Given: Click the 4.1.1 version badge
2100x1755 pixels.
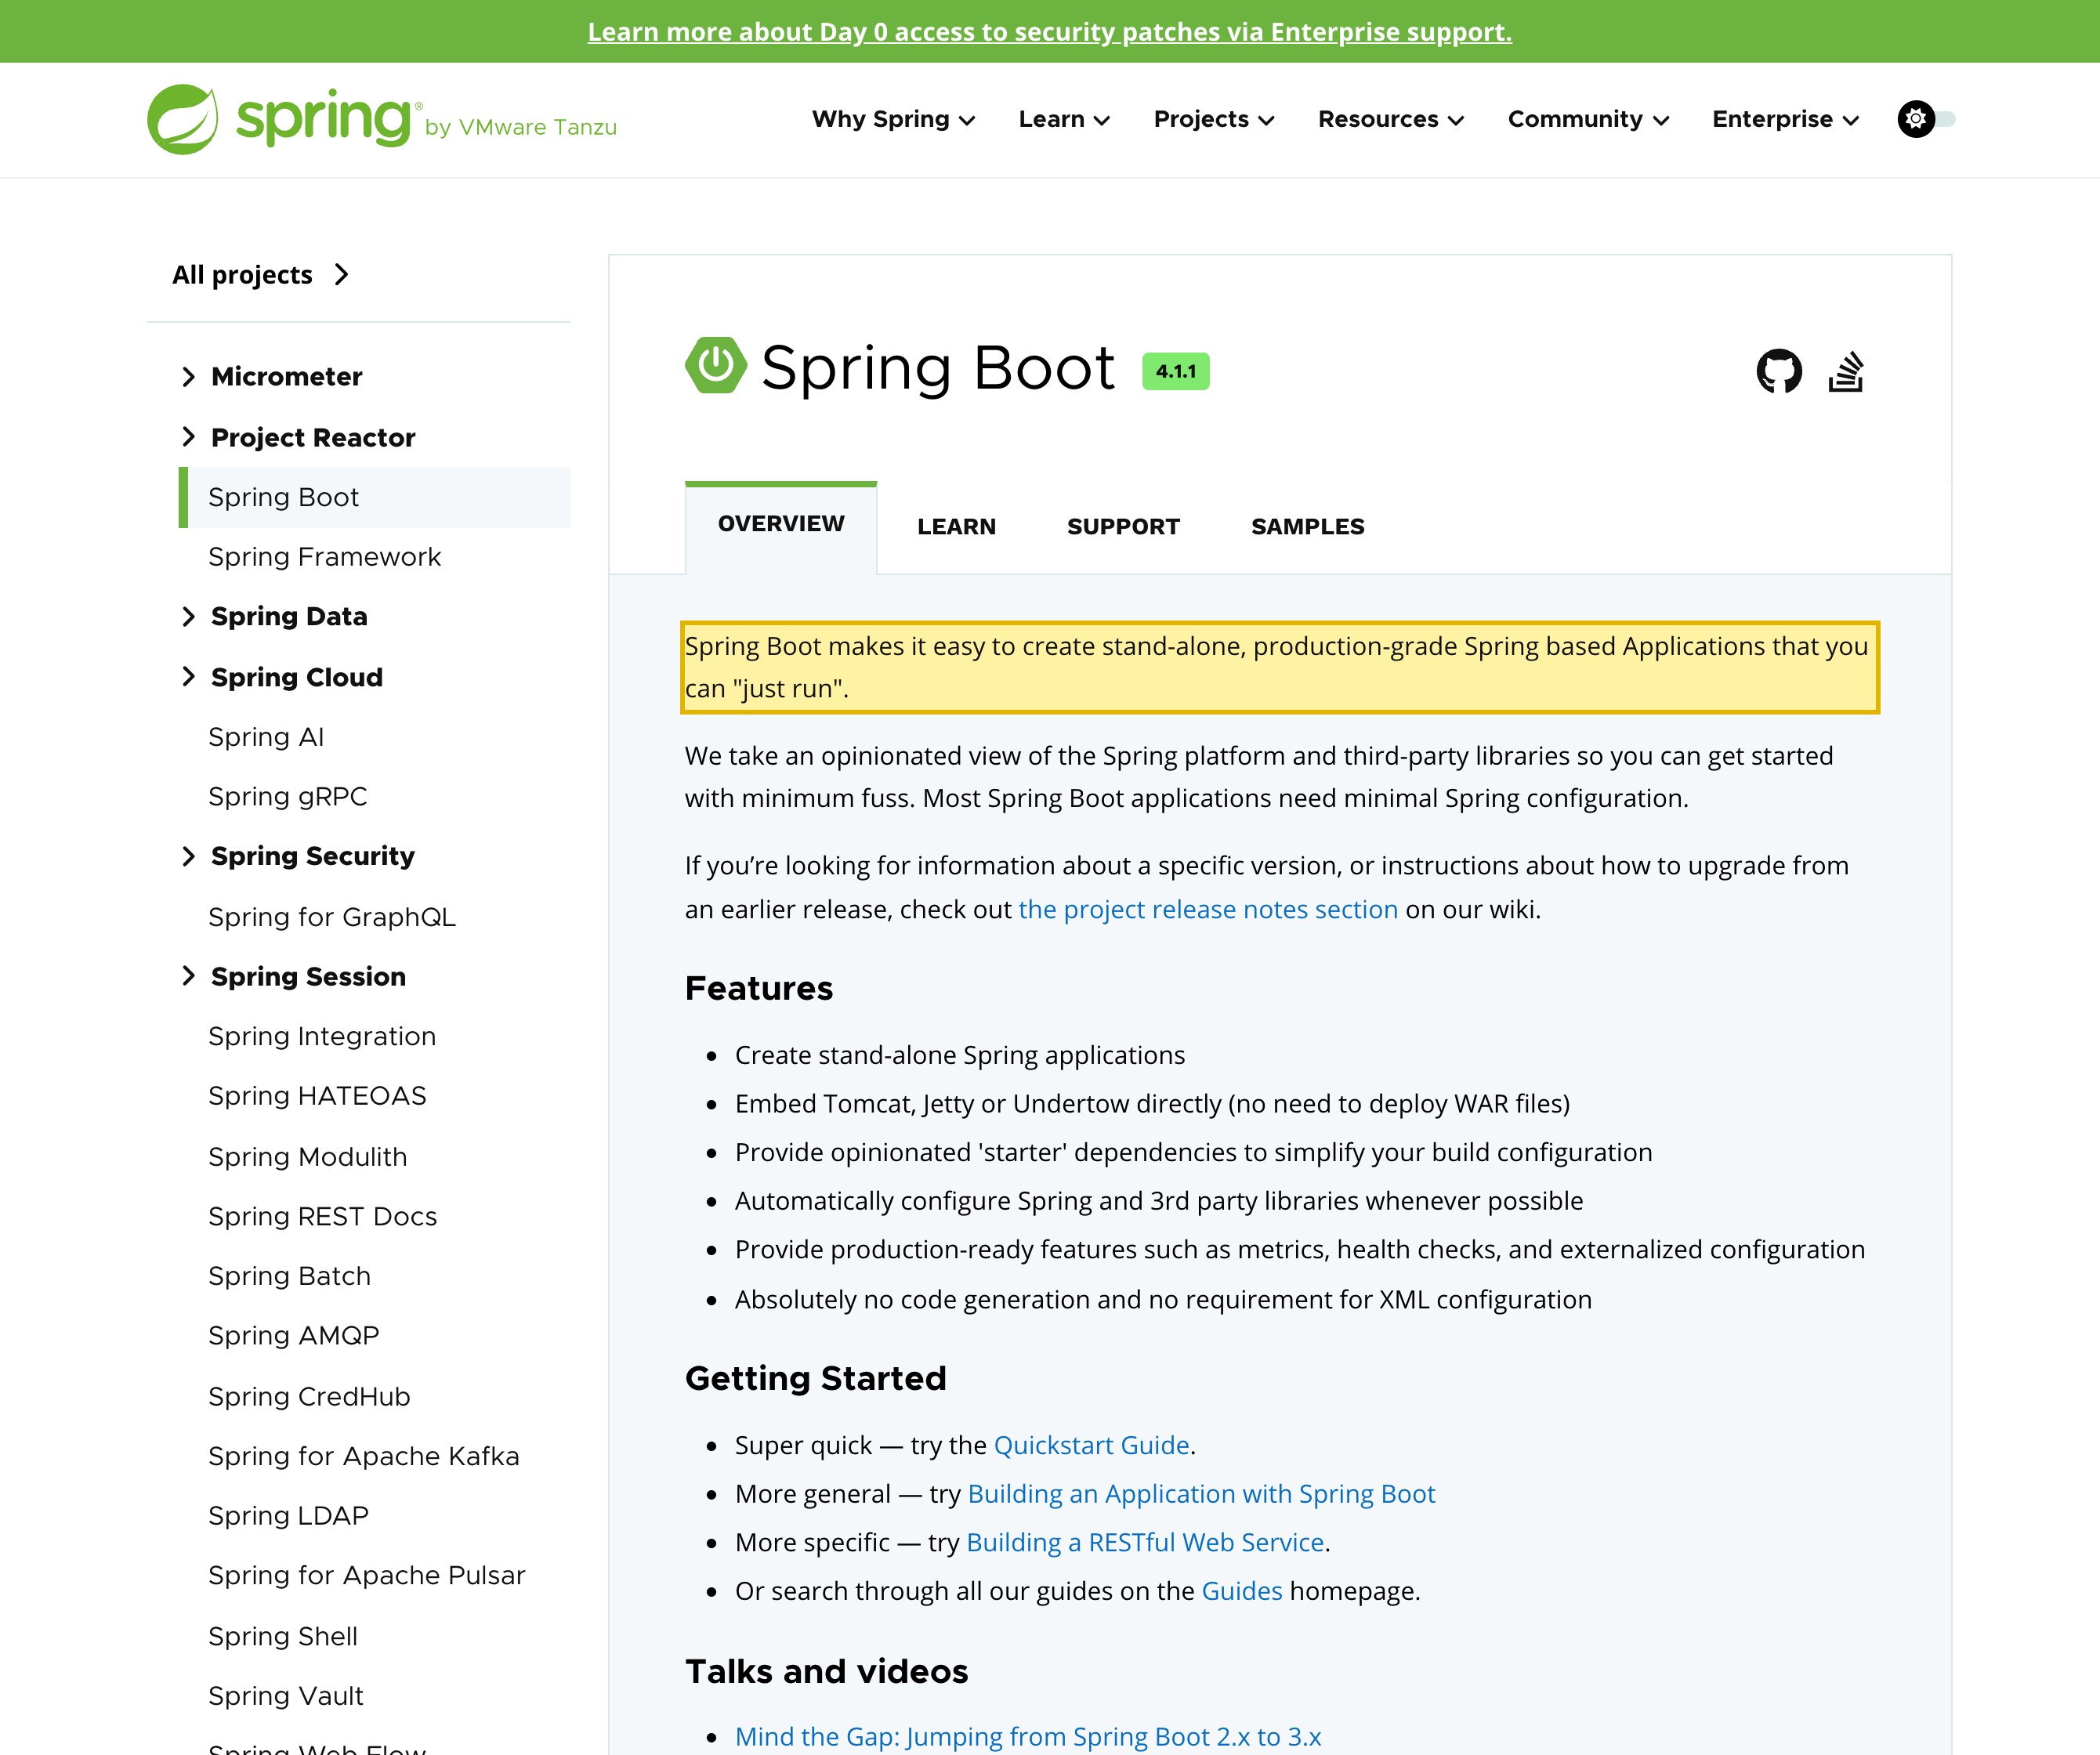Looking at the screenshot, I should (x=1176, y=371).
